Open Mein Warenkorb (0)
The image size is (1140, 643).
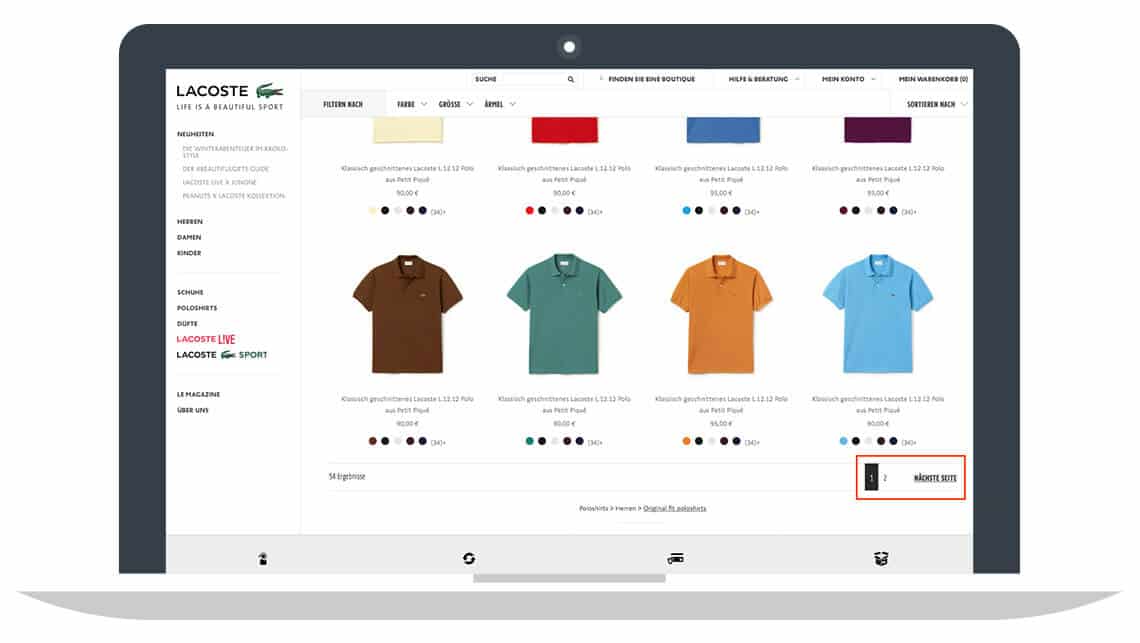[933, 79]
